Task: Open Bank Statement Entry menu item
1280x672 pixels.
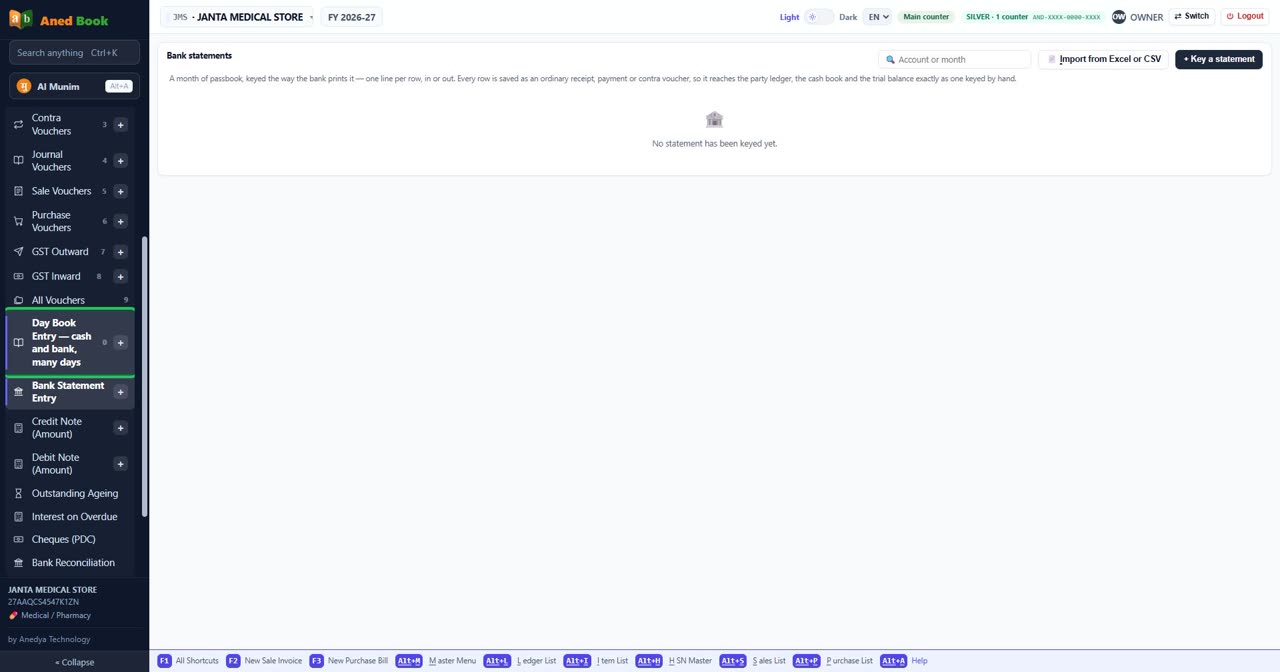Action: [x=68, y=392]
